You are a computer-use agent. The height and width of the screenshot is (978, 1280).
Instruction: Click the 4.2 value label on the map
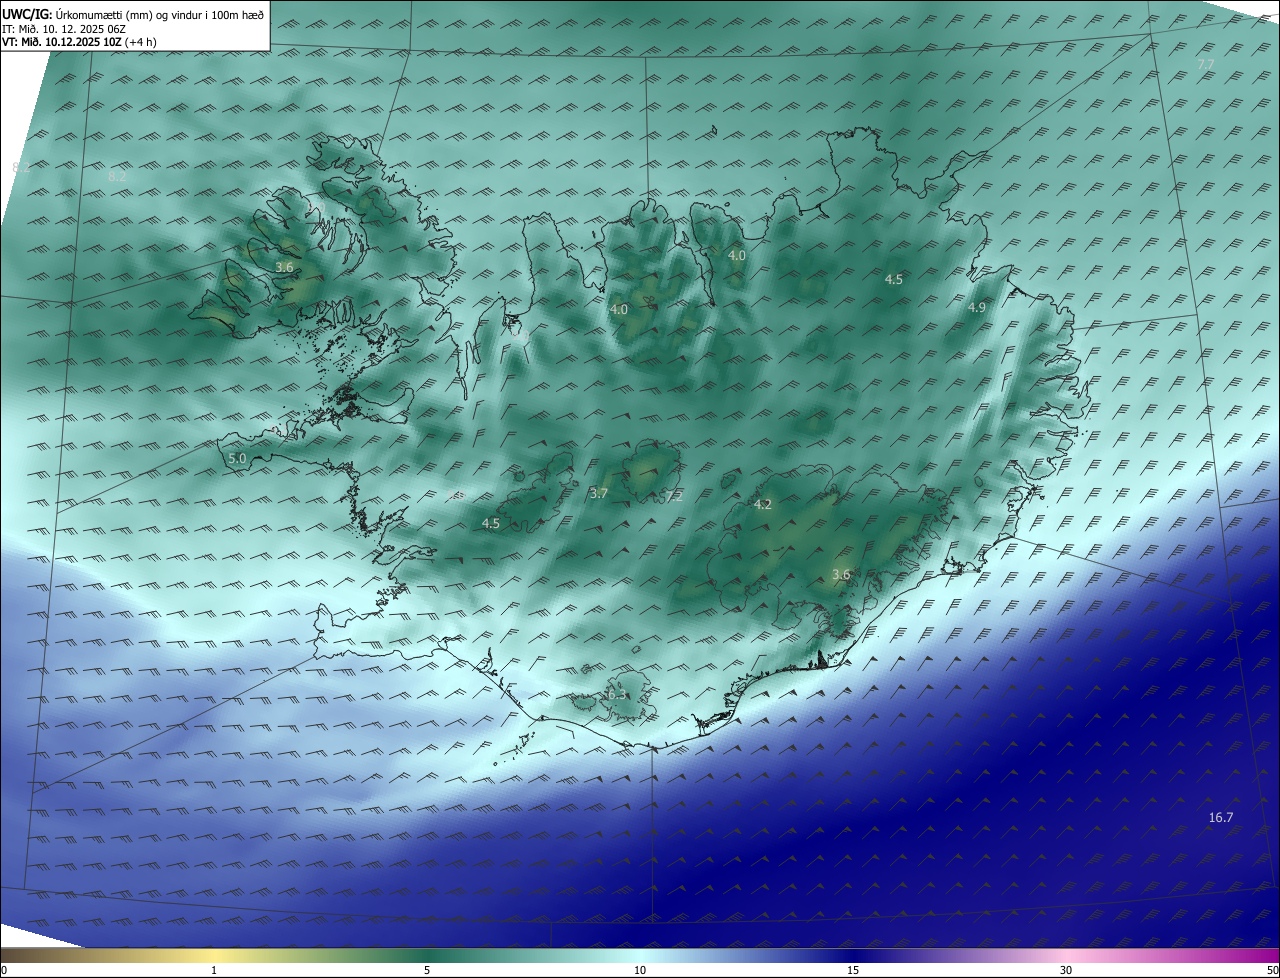(763, 504)
